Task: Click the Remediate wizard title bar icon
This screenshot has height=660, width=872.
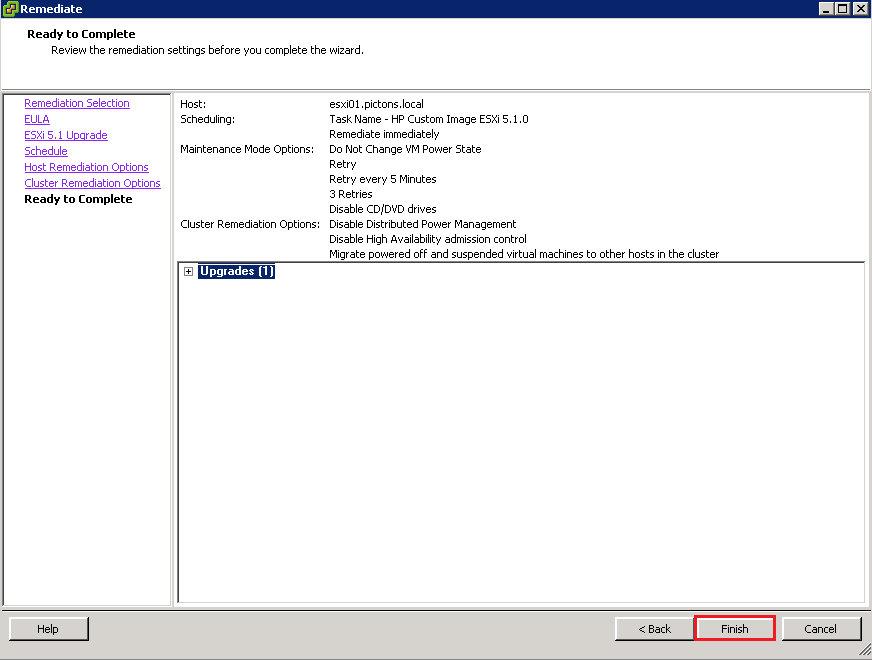Action: [10, 9]
